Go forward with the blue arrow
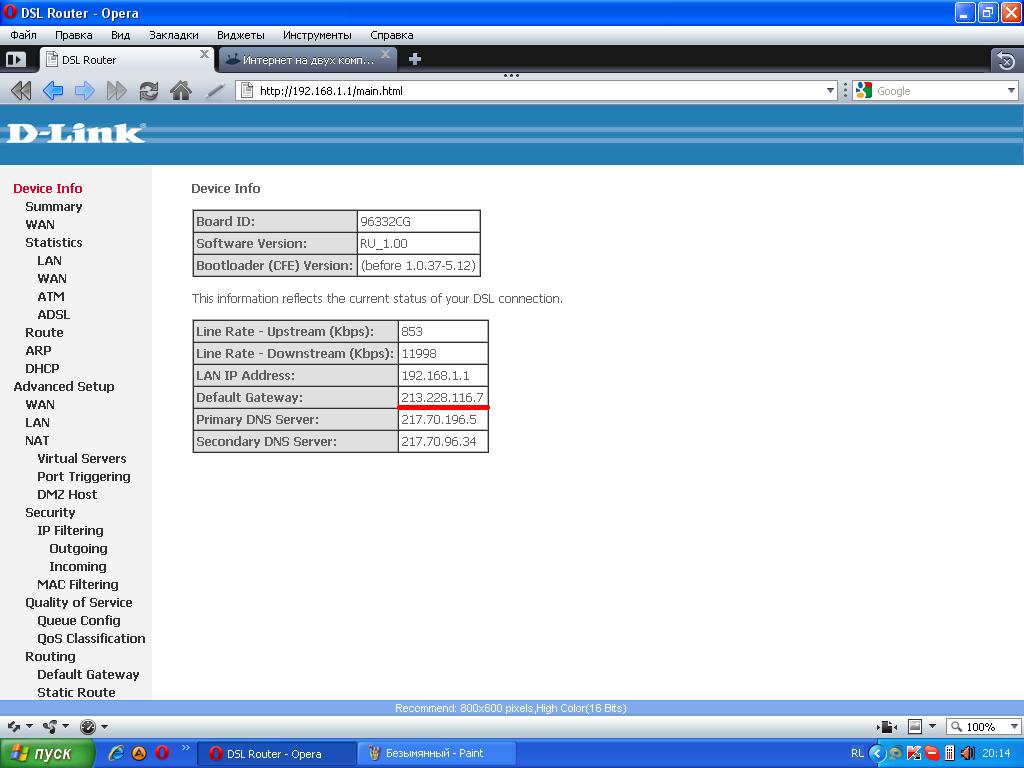This screenshot has height=768, width=1024. (85, 91)
